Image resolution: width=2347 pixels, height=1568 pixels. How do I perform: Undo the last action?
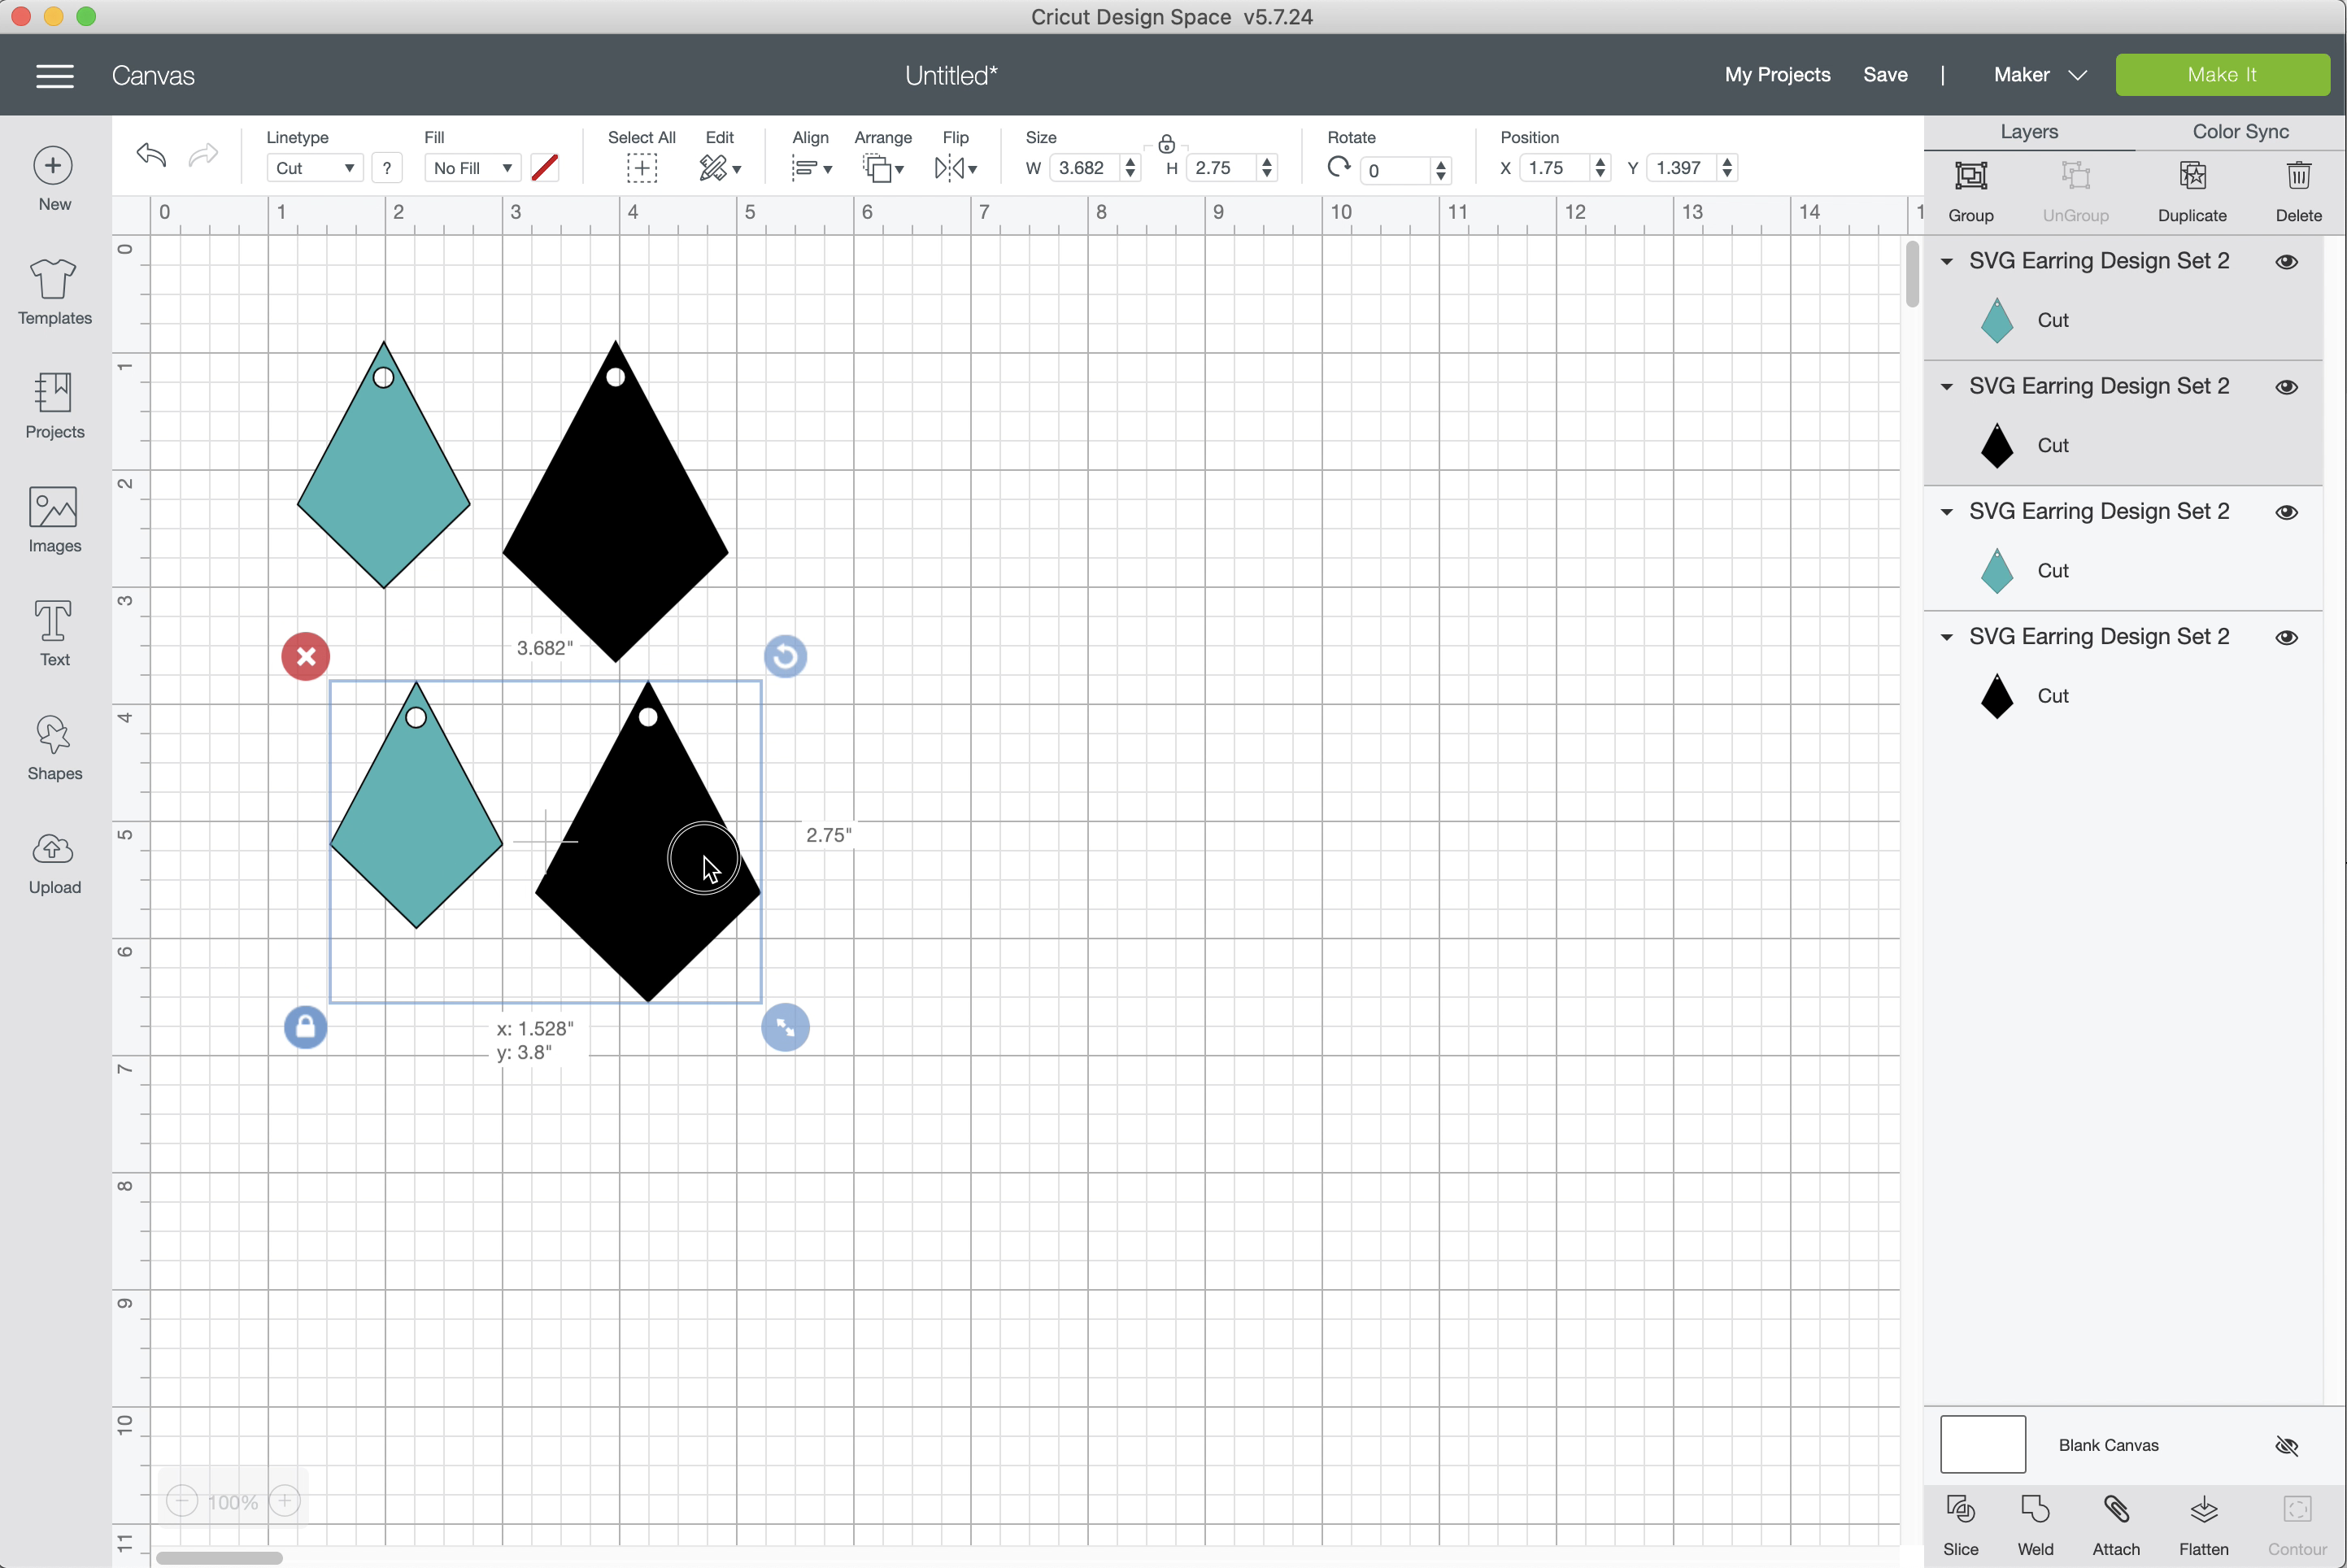pyautogui.click(x=151, y=155)
